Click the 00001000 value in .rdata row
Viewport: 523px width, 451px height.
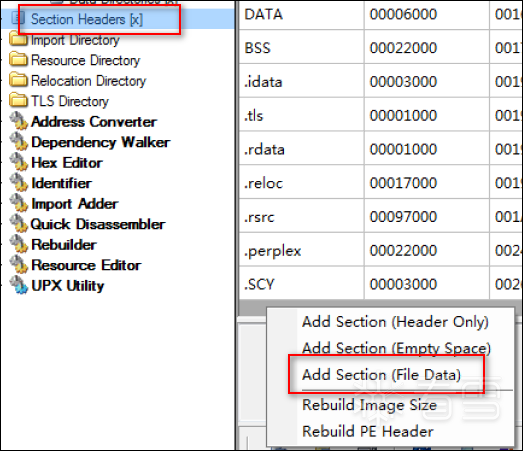pos(403,149)
